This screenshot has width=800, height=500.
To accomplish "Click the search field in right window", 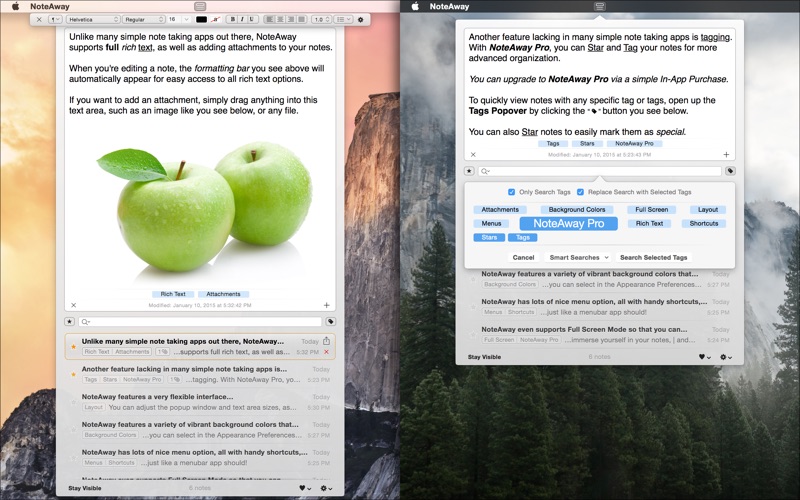I will click(x=599, y=171).
